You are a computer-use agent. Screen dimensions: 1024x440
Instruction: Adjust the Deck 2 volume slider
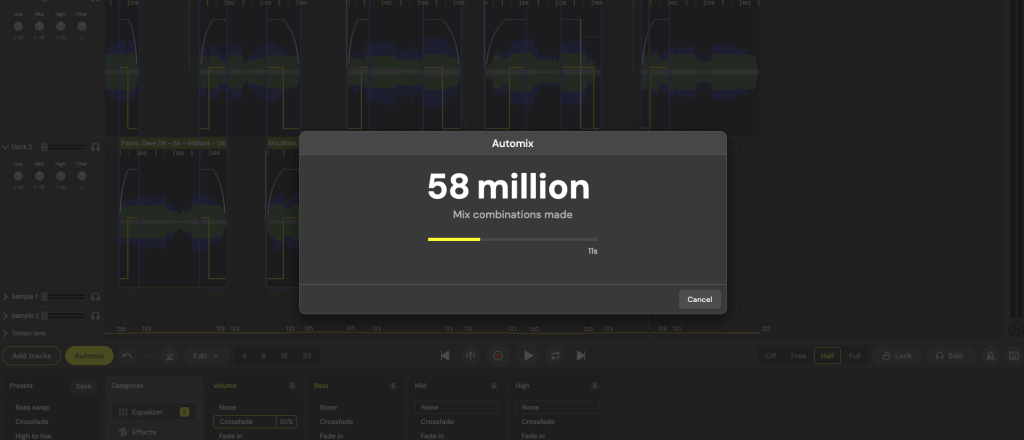[60, 147]
